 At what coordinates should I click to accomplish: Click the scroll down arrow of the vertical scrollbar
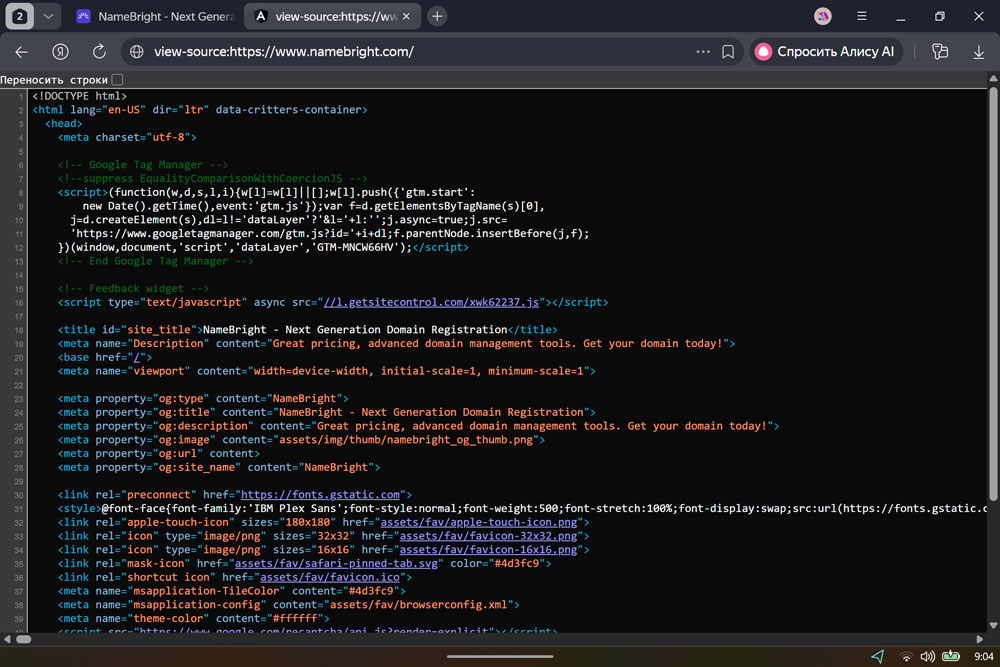tap(993, 626)
